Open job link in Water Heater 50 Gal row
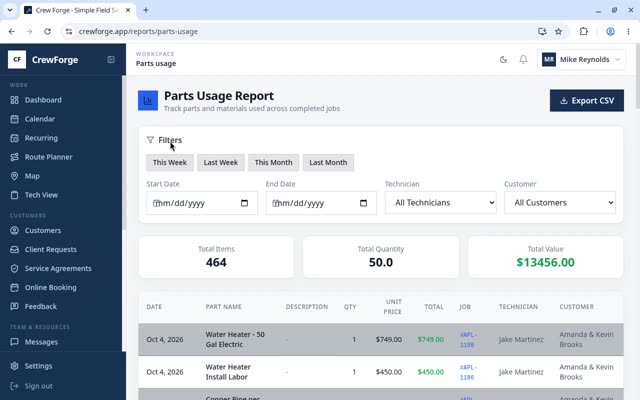This screenshot has height=400, width=640. pyautogui.click(x=468, y=339)
